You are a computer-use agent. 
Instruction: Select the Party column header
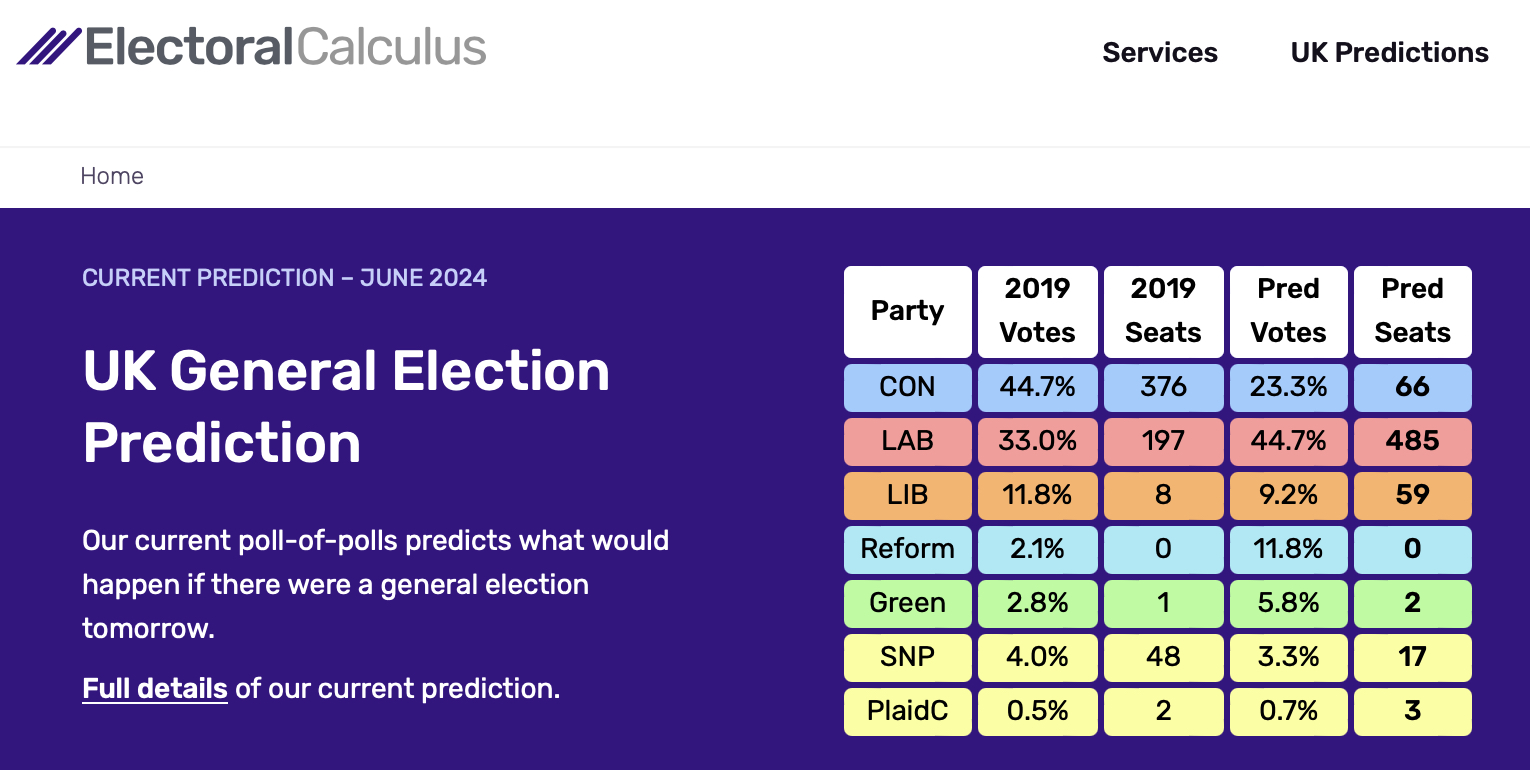pos(908,311)
